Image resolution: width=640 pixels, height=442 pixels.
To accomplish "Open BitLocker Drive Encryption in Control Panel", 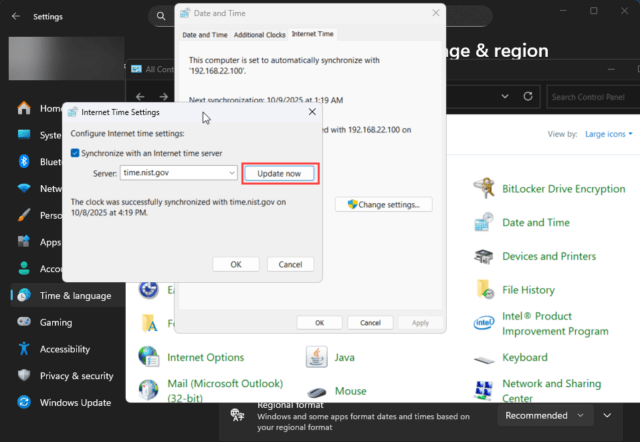I will 563,189.
